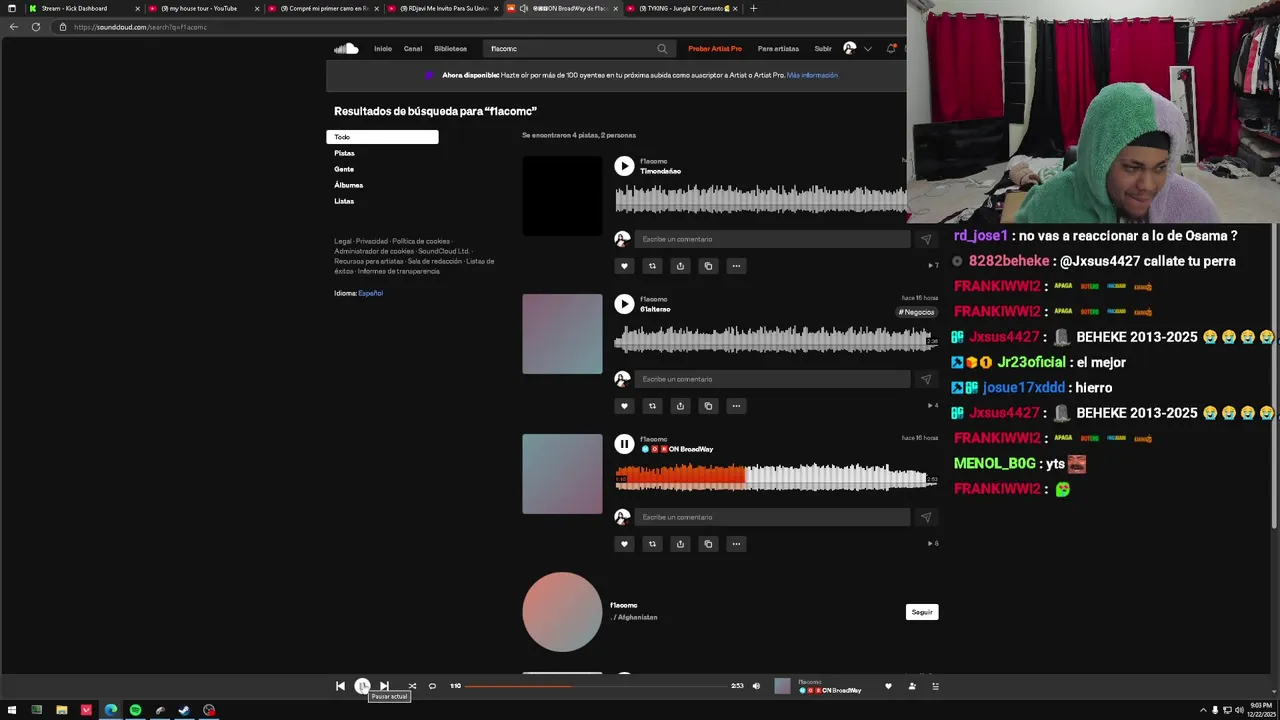Repost the ON BroadWay track
1280x720 pixels.
[652, 544]
